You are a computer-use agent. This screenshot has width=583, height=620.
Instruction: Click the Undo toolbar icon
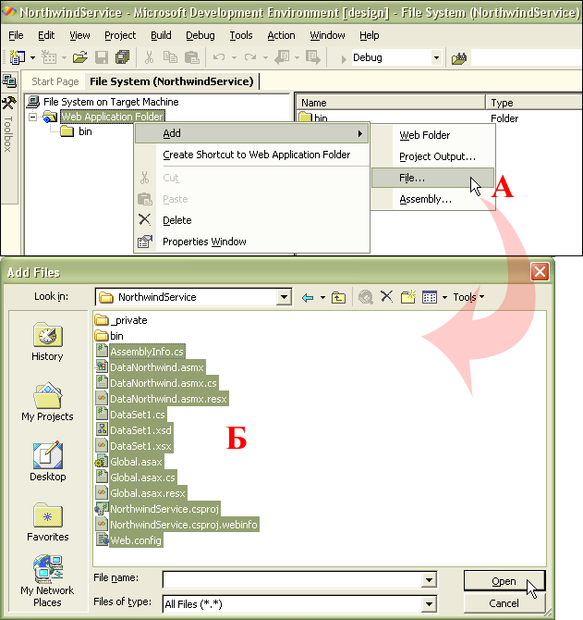219,58
